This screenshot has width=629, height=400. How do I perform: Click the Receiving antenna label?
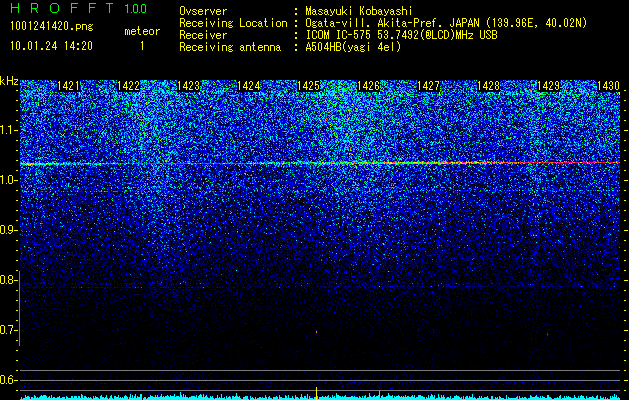230,47
